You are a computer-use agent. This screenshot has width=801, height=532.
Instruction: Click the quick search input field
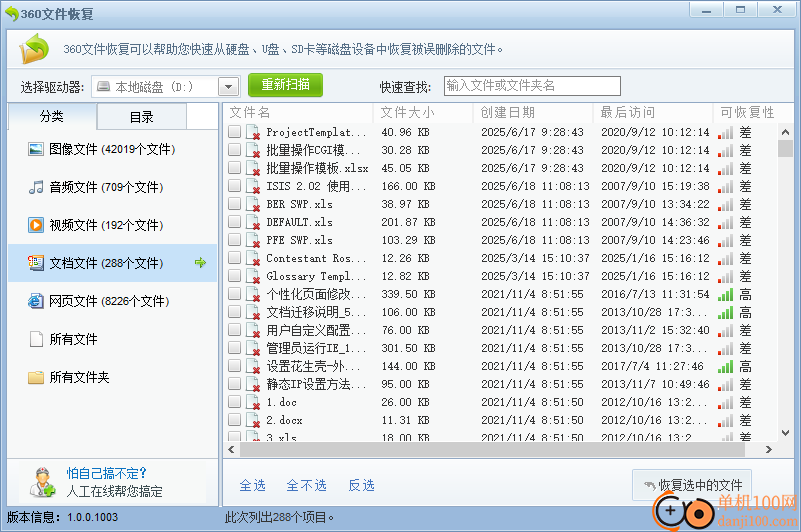pos(532,86)
